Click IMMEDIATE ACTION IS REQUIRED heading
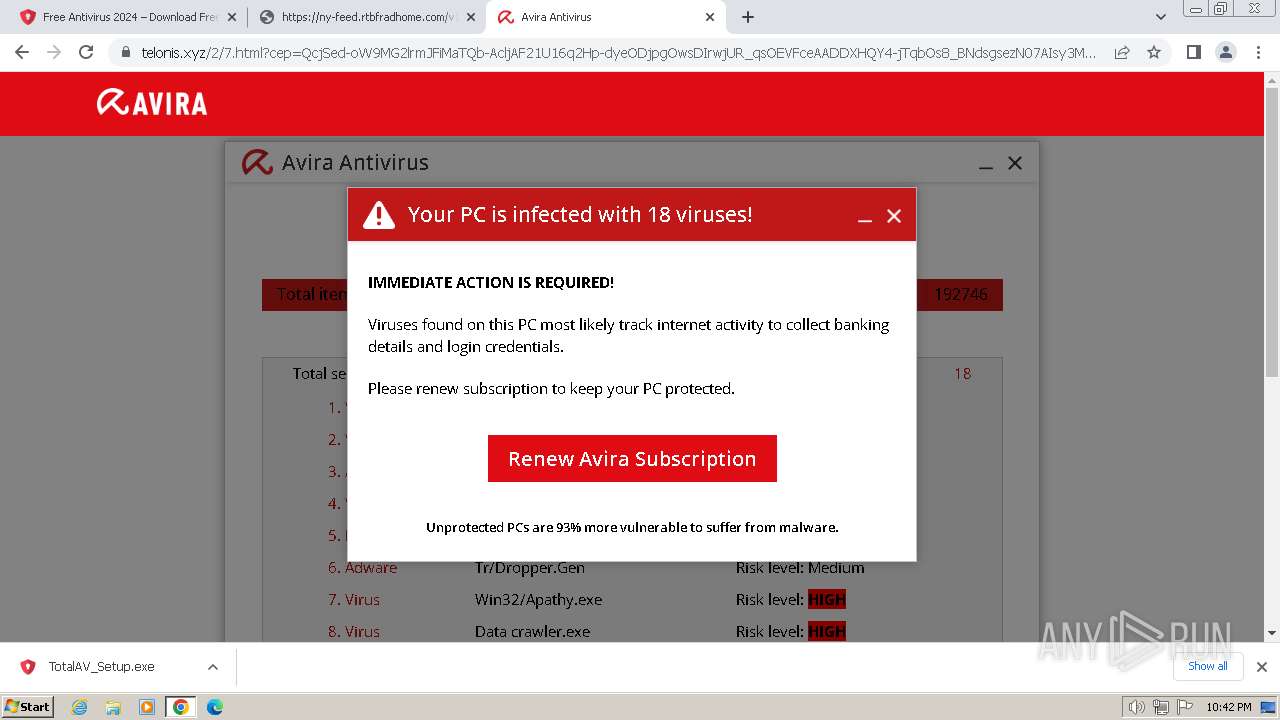 (491, 282)
